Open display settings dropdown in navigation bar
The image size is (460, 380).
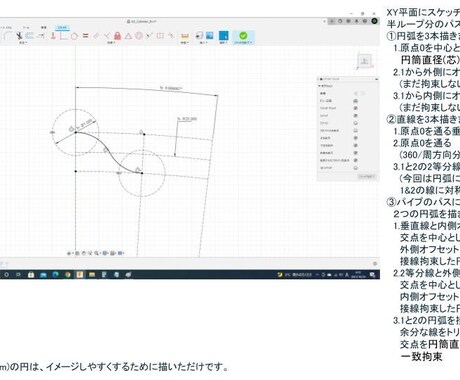pos(105,253)
